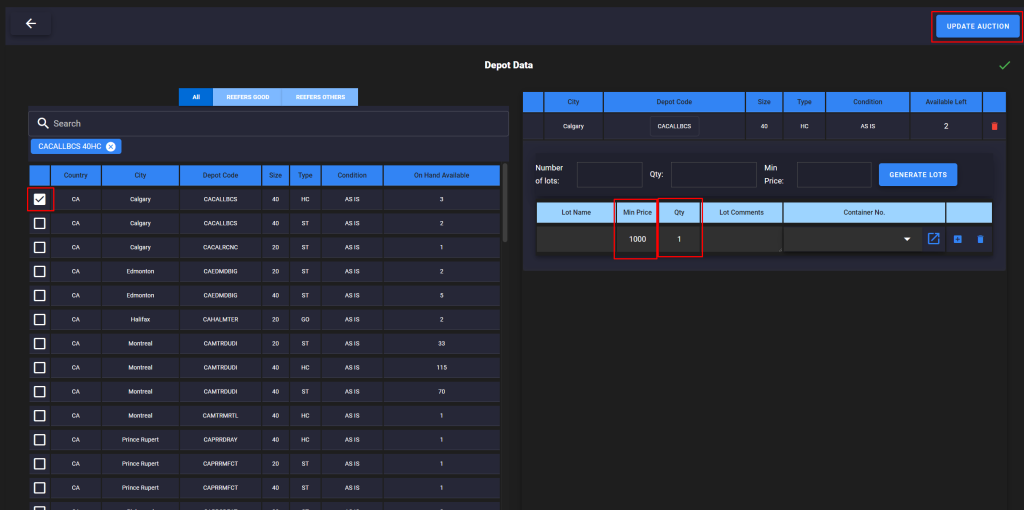Select the All tab
Image resolution: width=1024 pixels, height=510 pixels.
coord(196,97)
